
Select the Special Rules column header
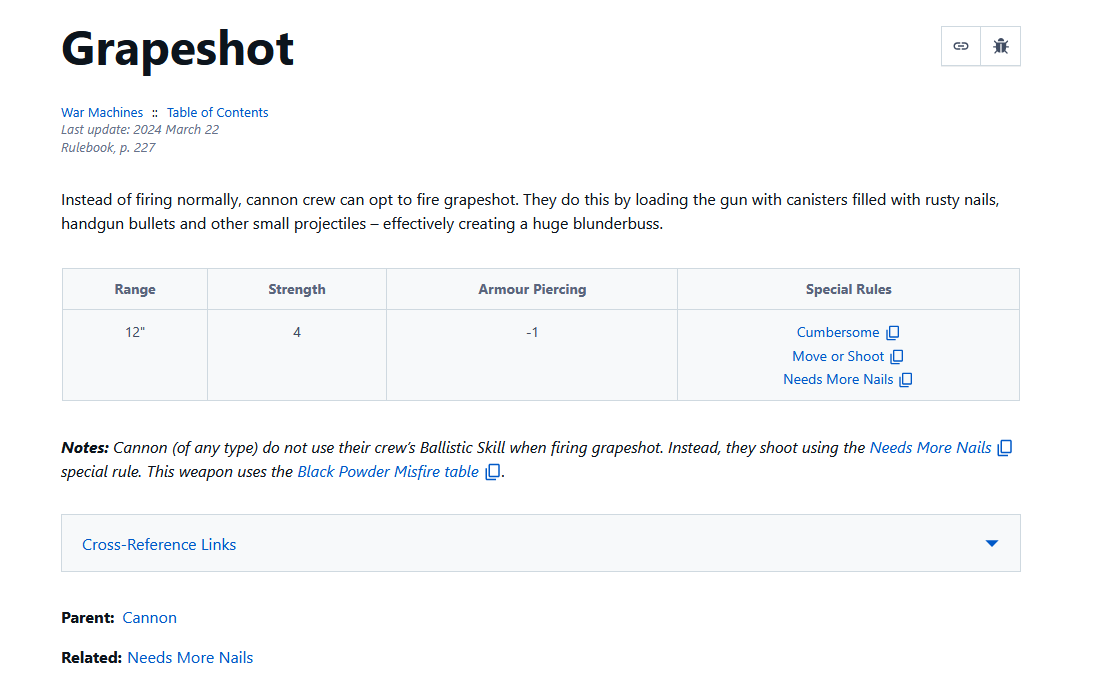pos(848,289)
